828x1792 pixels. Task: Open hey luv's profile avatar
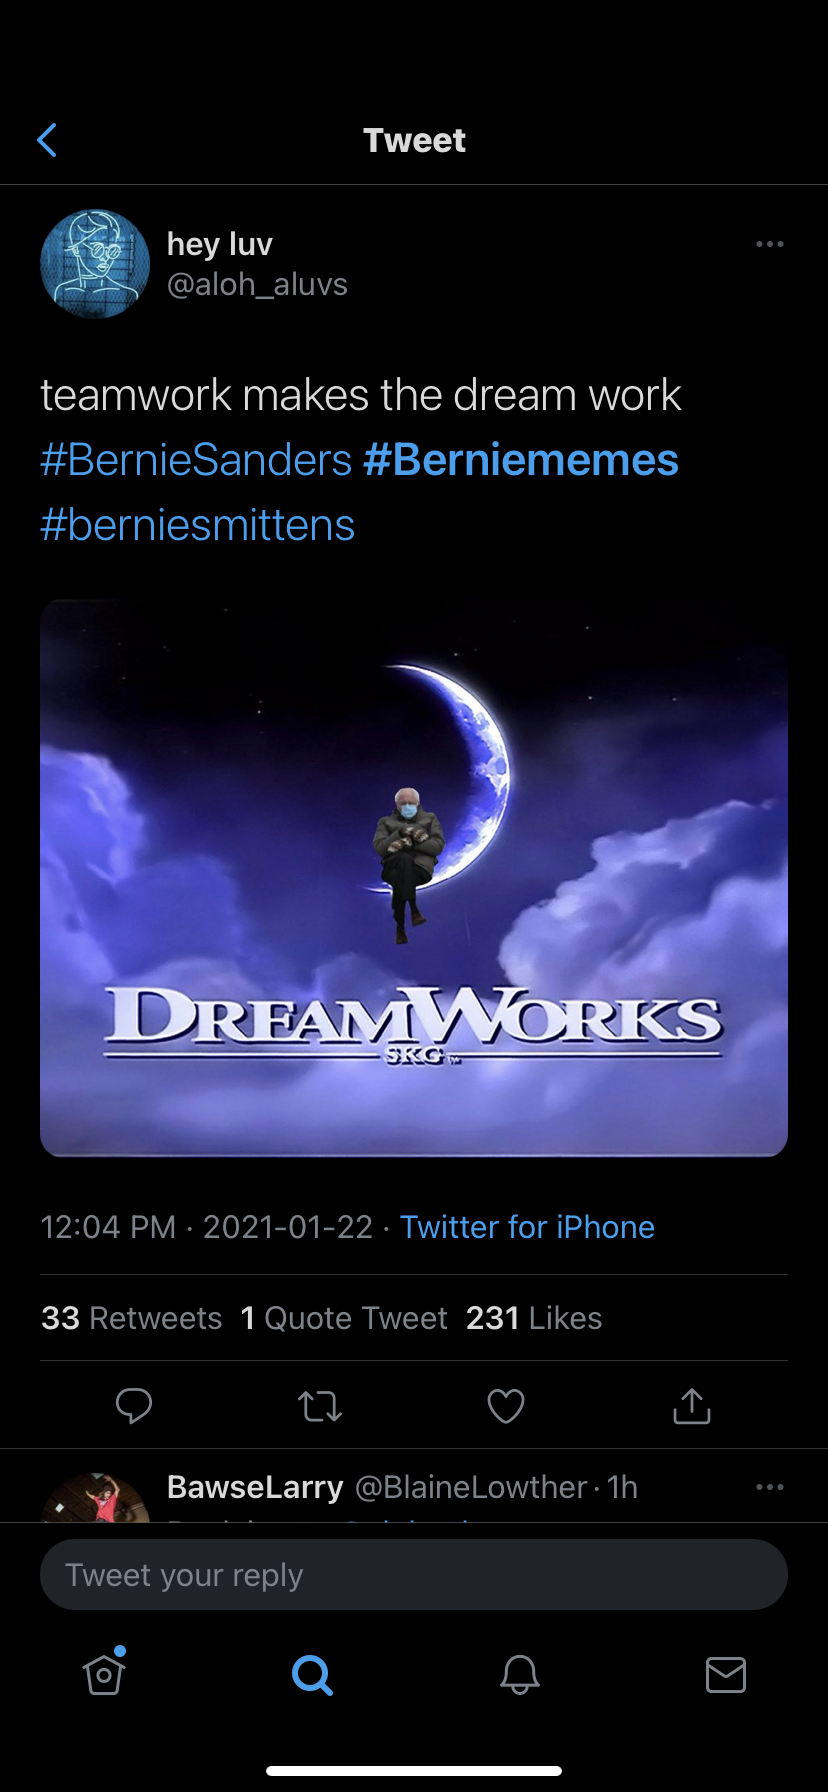pyautogui.click(x=95, y=264)
